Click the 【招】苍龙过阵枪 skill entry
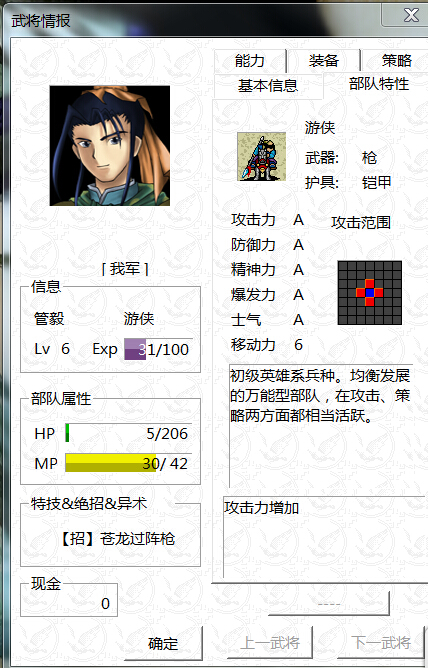Image resolution: width=428 pixels, height=668 pixels. coord(116,539)
